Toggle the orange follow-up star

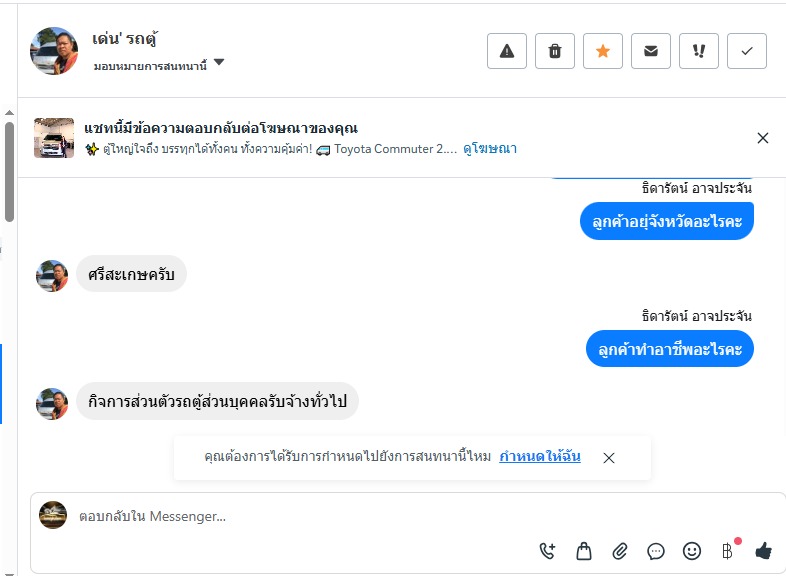pos(603,52)
